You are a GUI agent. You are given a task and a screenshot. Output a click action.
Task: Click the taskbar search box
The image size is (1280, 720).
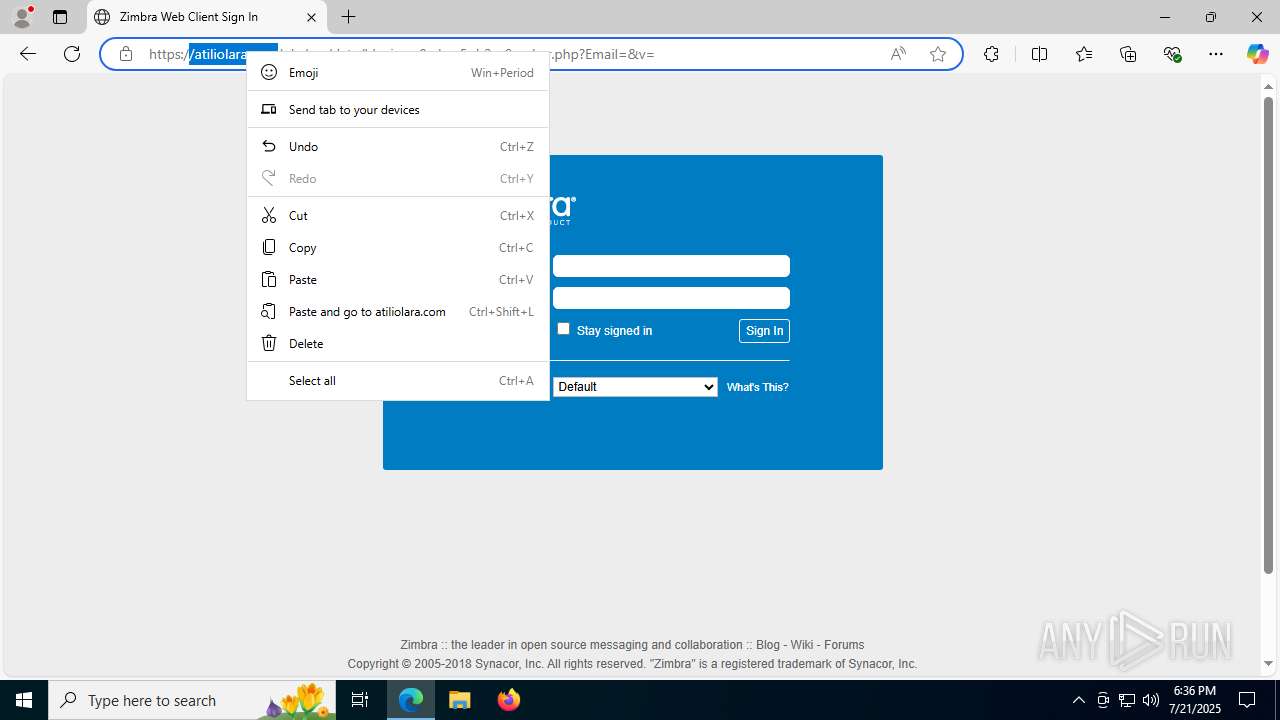tap(192, 700)
